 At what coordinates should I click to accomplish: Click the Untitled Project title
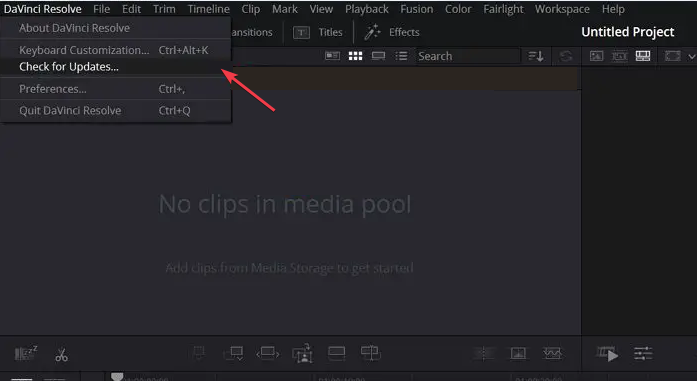(628, 32)
